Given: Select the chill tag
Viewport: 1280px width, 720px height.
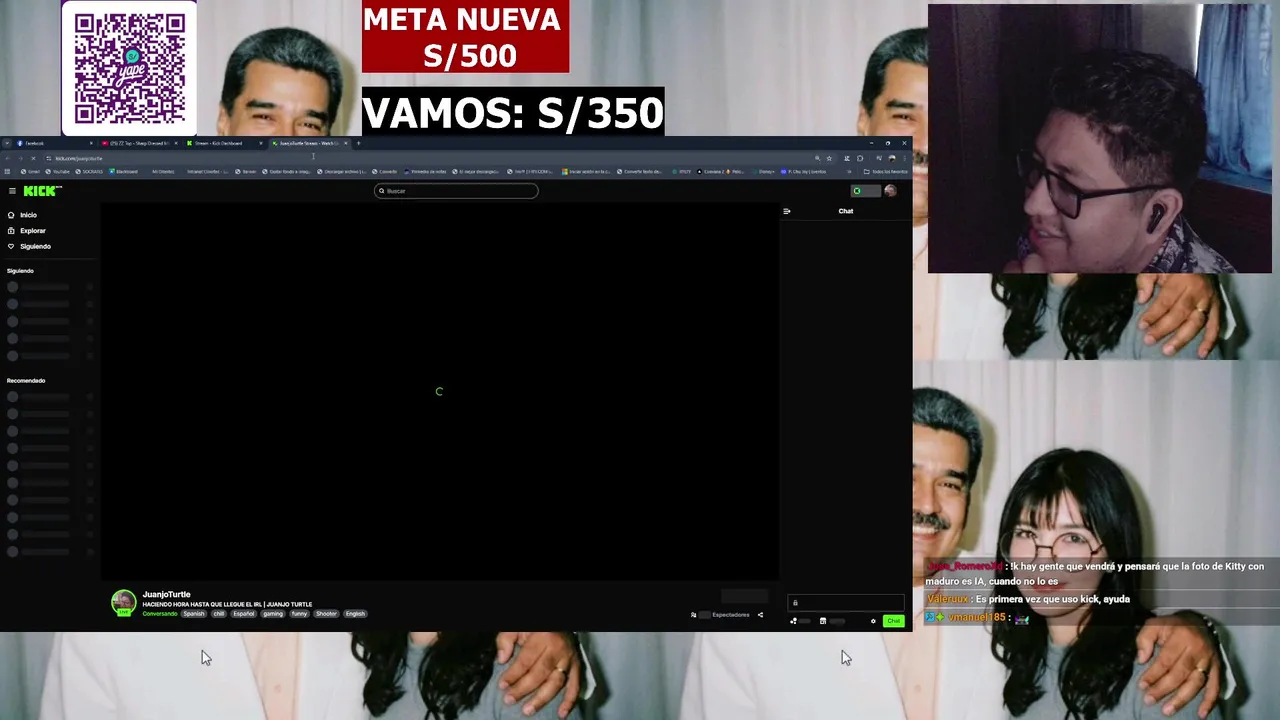Looking at the screenshot, I should 219,614.
